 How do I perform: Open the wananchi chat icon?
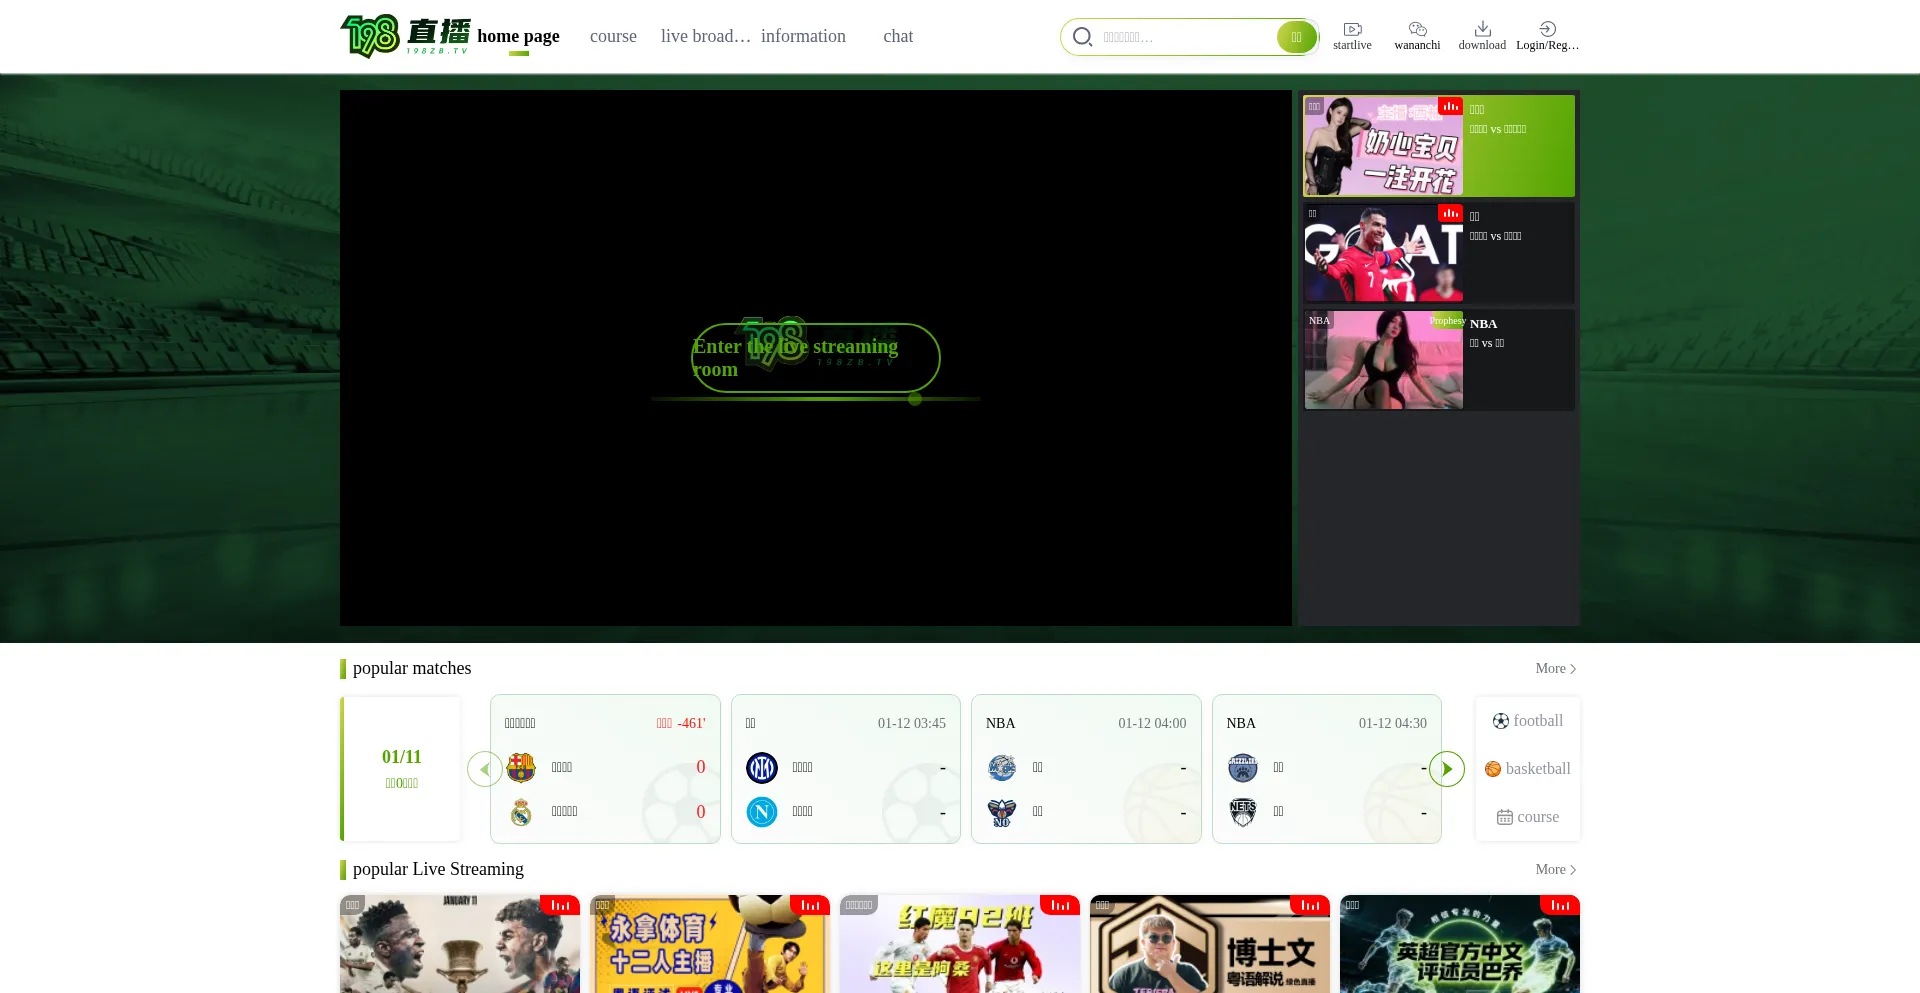(x=1417, y=29)
